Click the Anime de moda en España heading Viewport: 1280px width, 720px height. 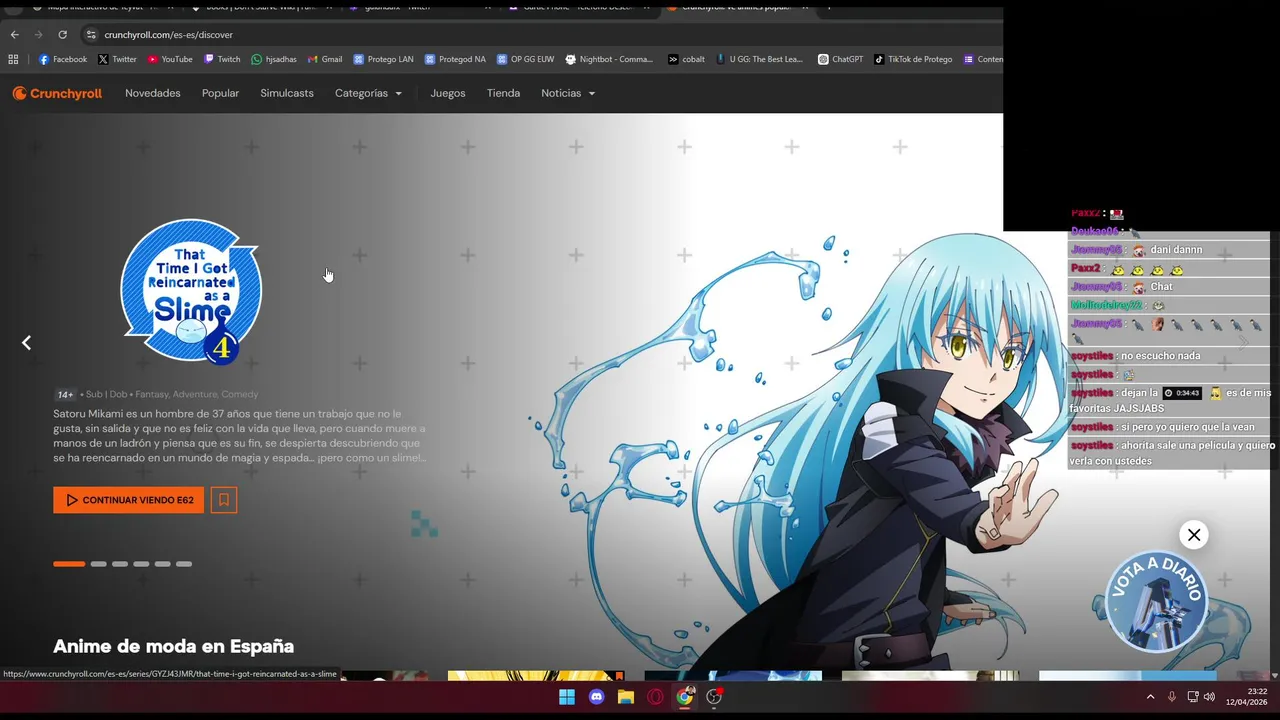pyautogui.click(x=173, y=647)
